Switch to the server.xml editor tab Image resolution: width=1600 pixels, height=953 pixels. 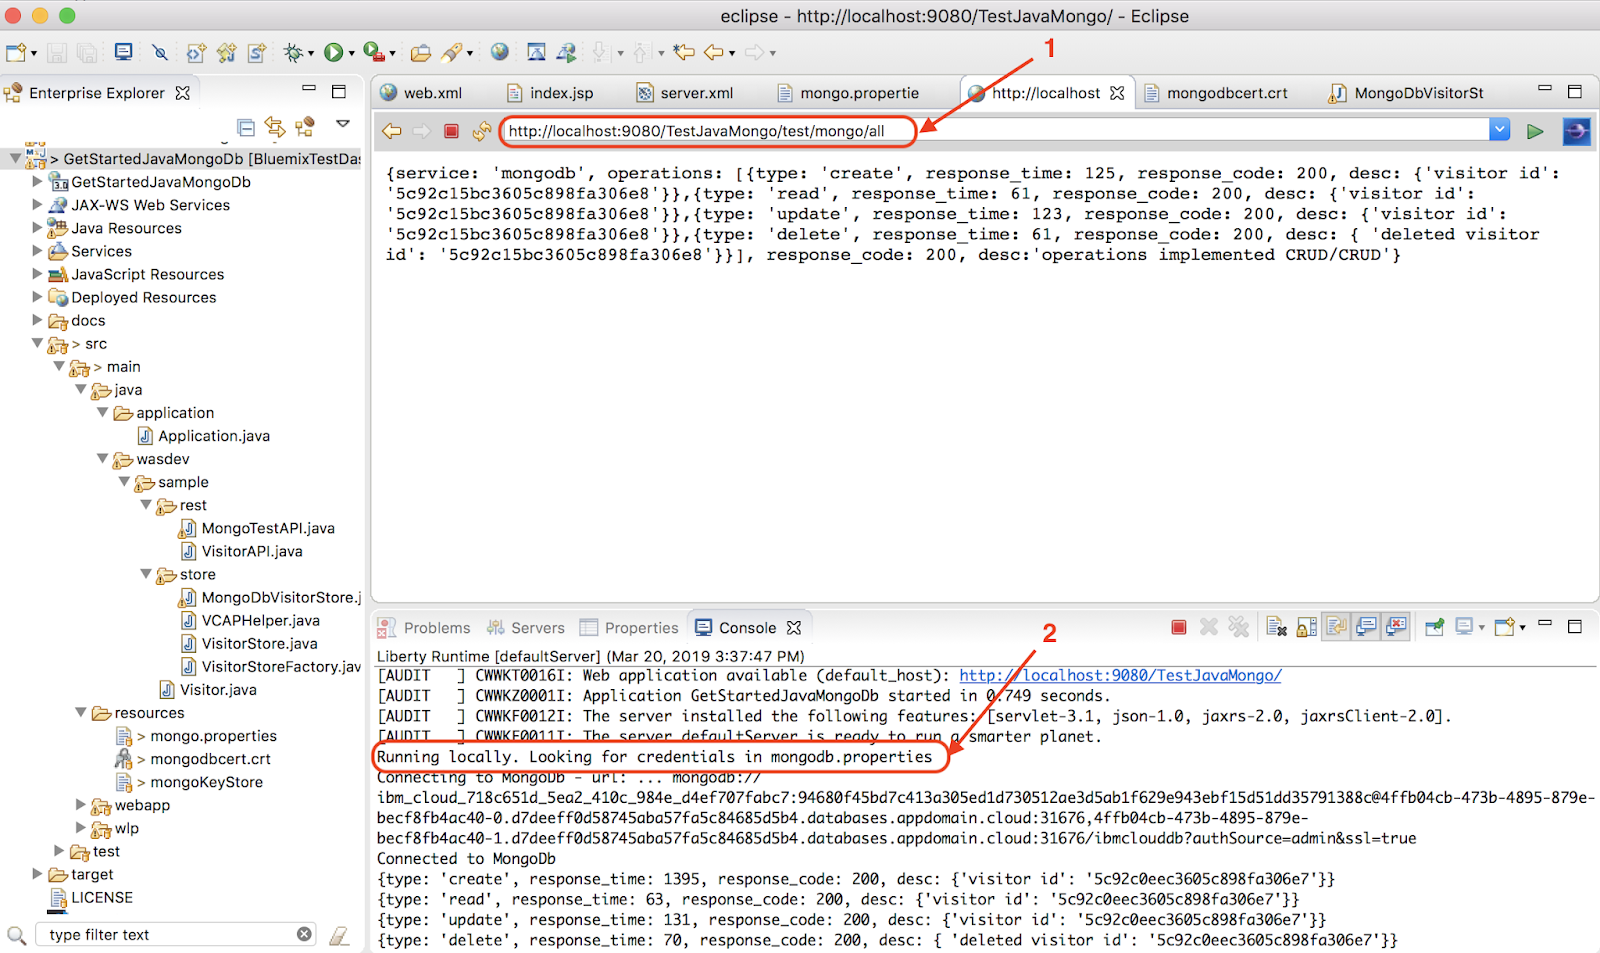click(x=685, y=93)
